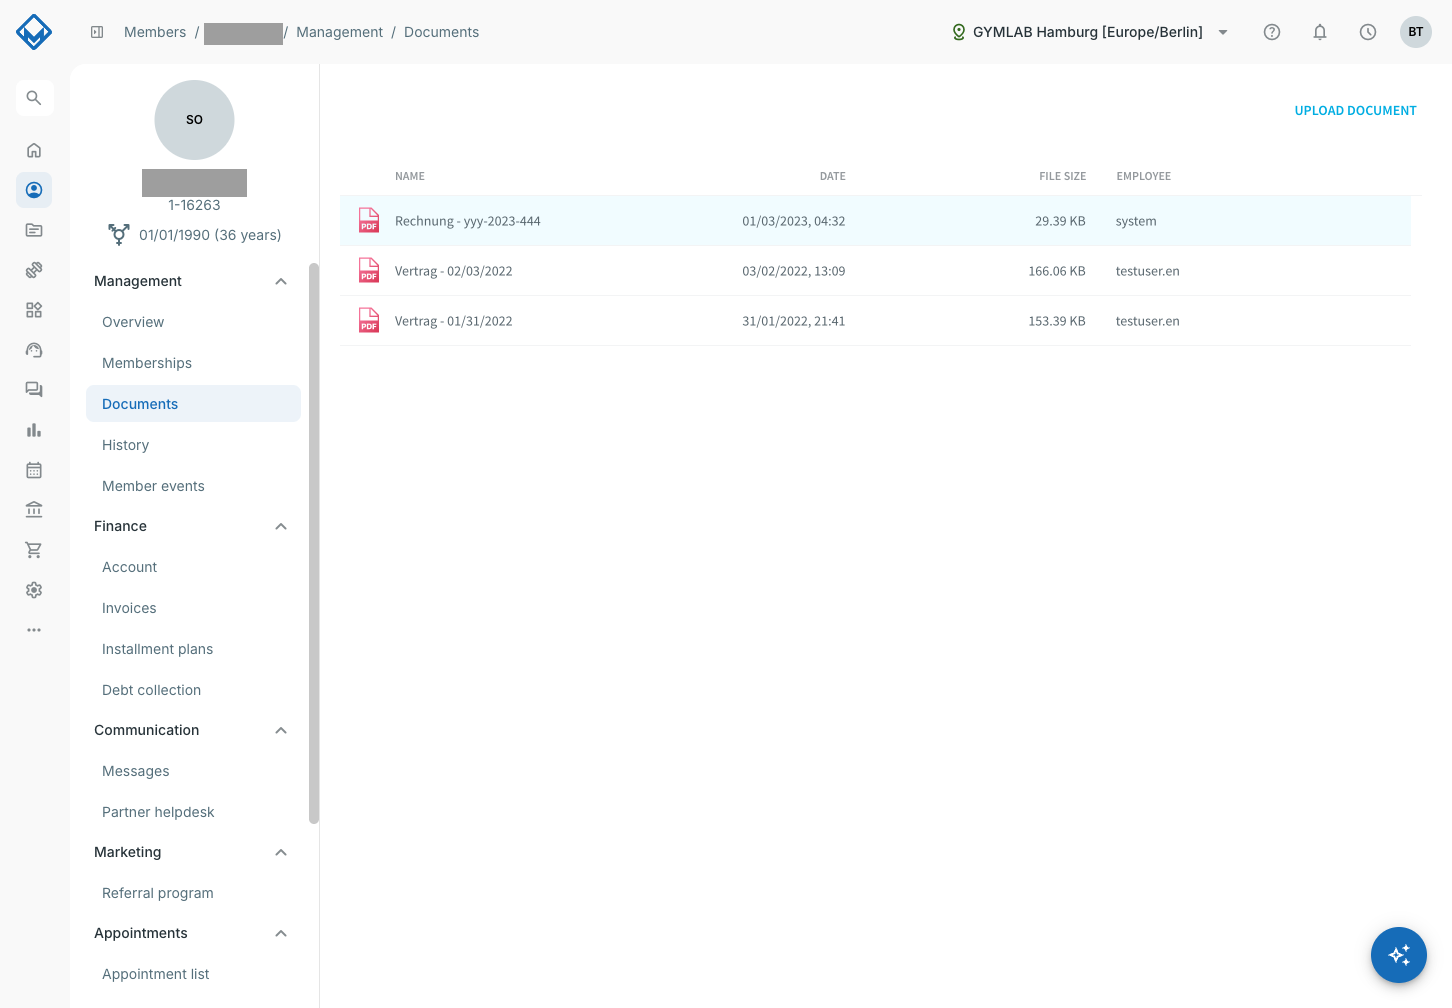Open the clock history icon in the top bar
Viewport: 1452px width, 1008px height.
click(1368, 32)
